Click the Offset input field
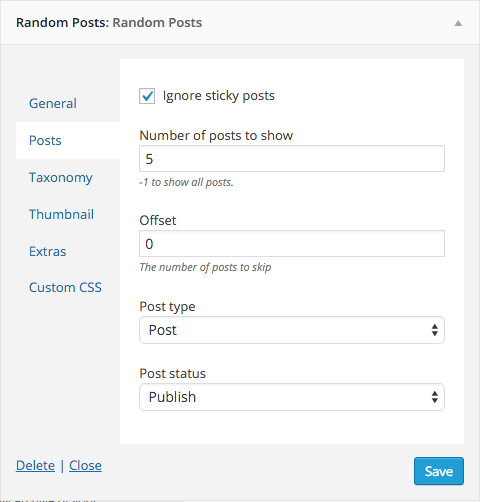Screen dimensions: 480x502 click(x=292, y=244)
